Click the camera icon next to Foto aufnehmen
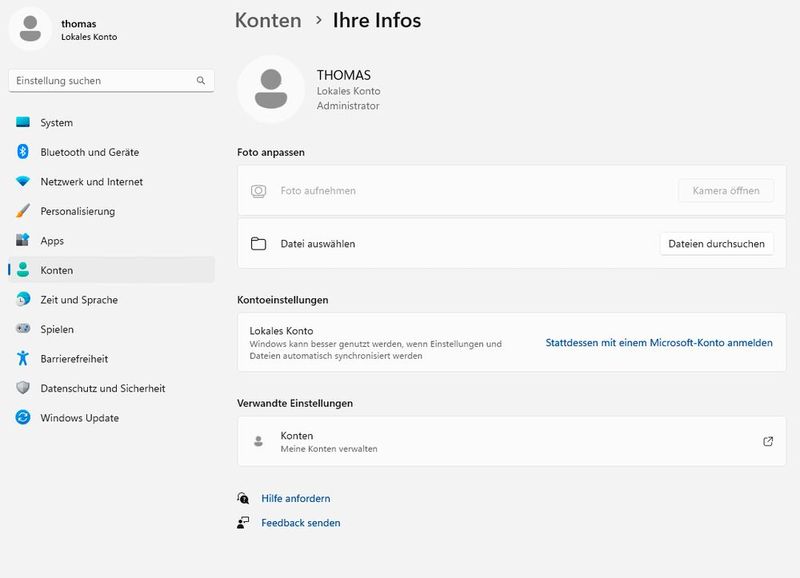Image resolution: width=800 pixels, height=578 pixels. [x=258, y=190]
